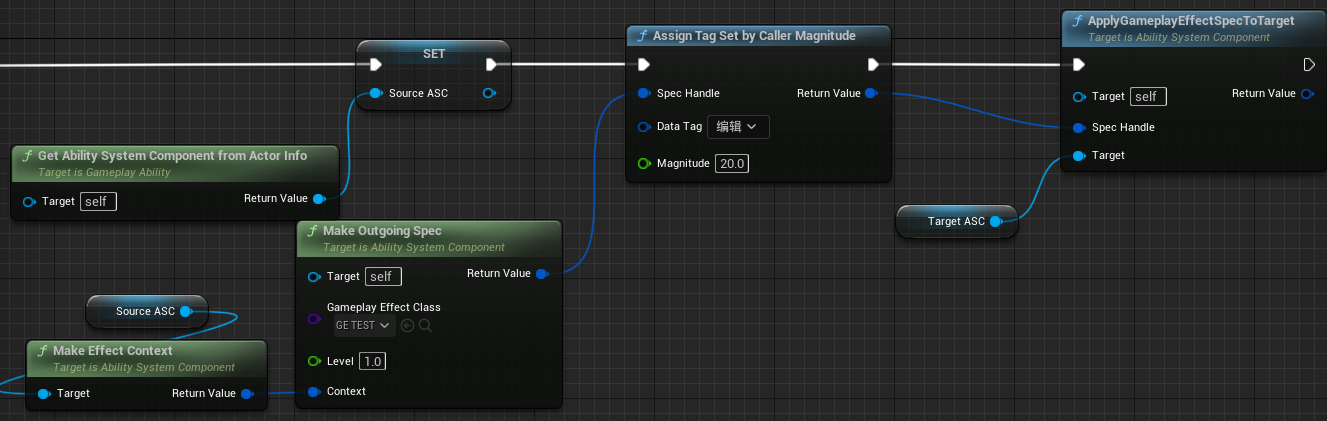The height and width of the screenshot is (421, 1327).
Task: Select Get Ability System Component from Actor Info title
Action: point(172,156)
